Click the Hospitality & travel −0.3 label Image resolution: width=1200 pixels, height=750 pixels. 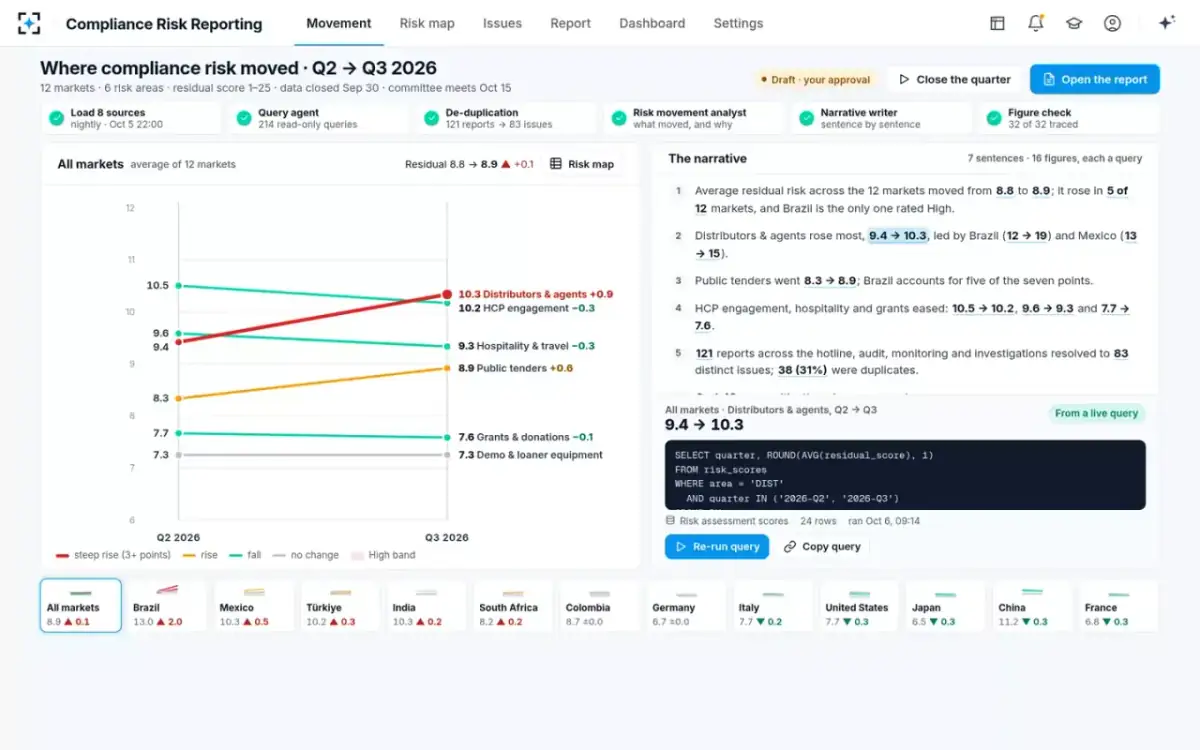pos(527,346)
